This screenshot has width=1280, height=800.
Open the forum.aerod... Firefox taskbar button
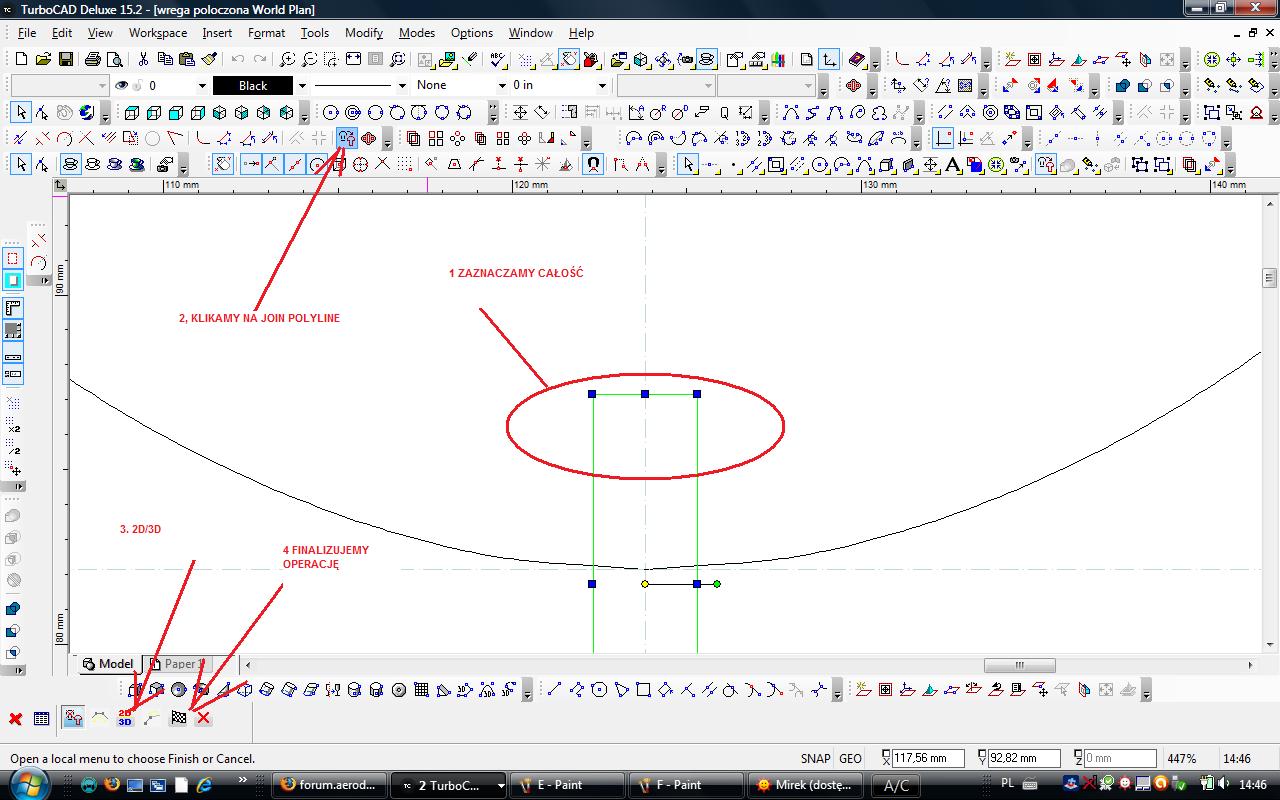[x=329, y=785]
